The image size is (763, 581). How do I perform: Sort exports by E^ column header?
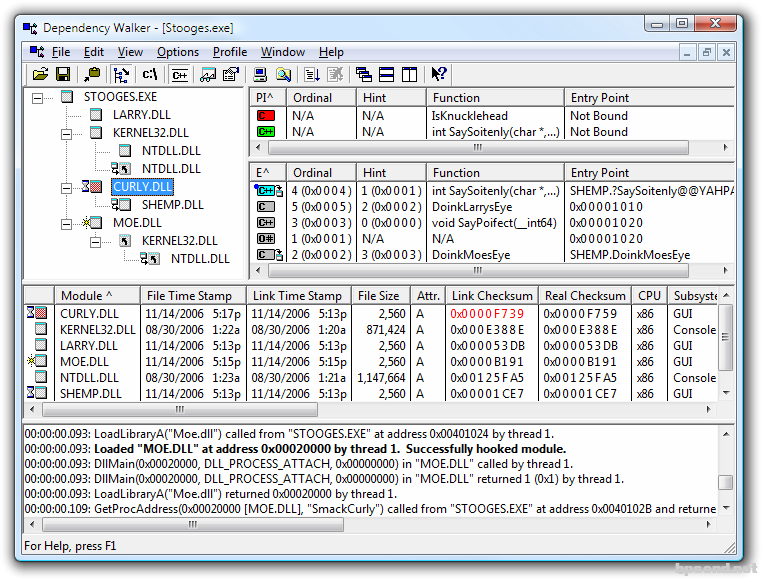pos(268,173)
